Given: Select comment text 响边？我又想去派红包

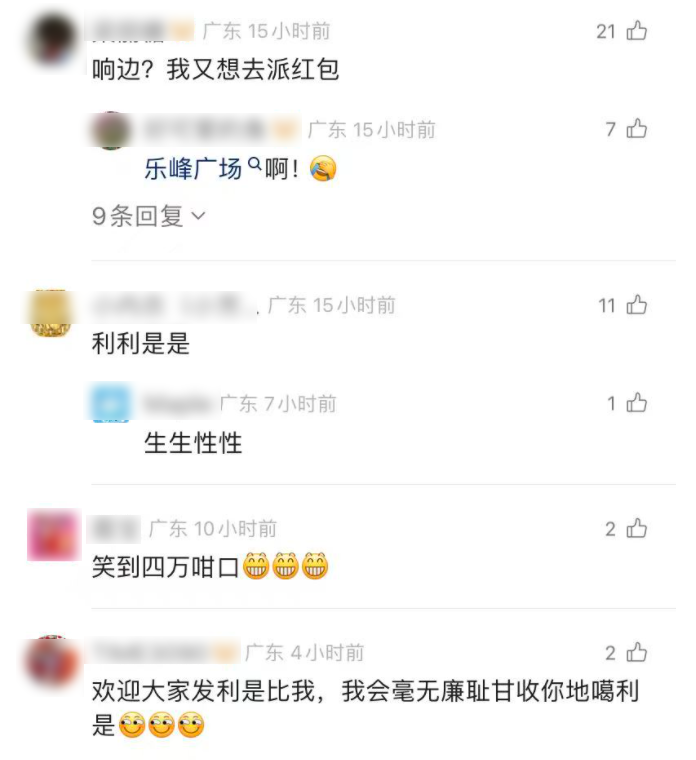Looking at the screenshot, I should point(215,69).
